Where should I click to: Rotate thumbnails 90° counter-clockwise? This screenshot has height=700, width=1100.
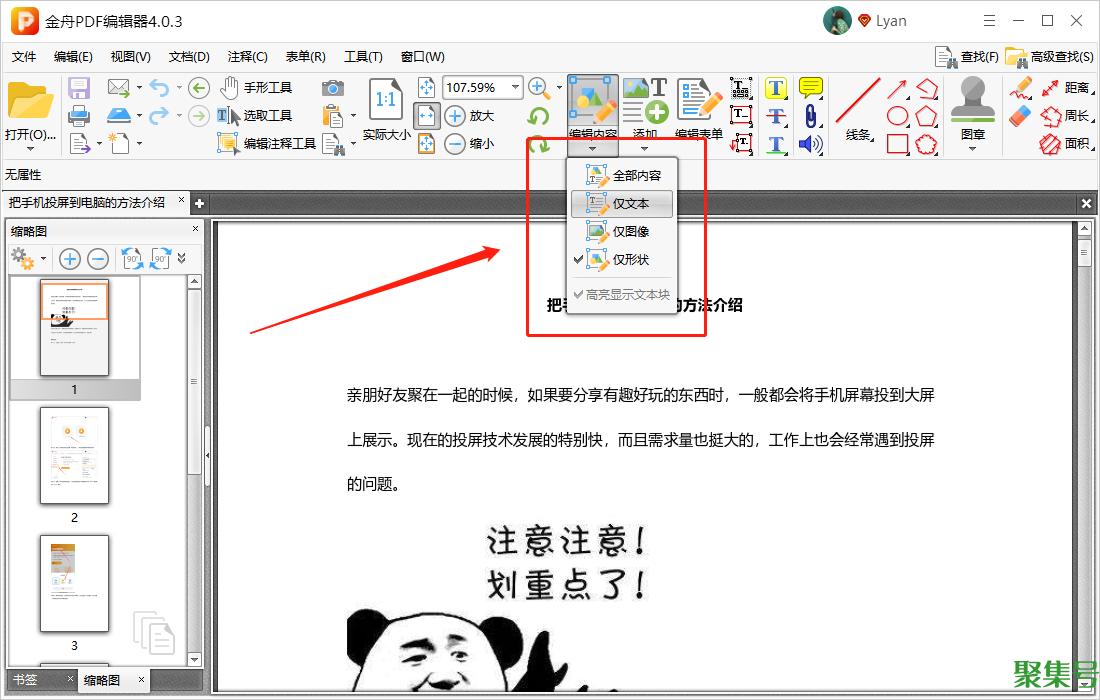click(132, 259)
